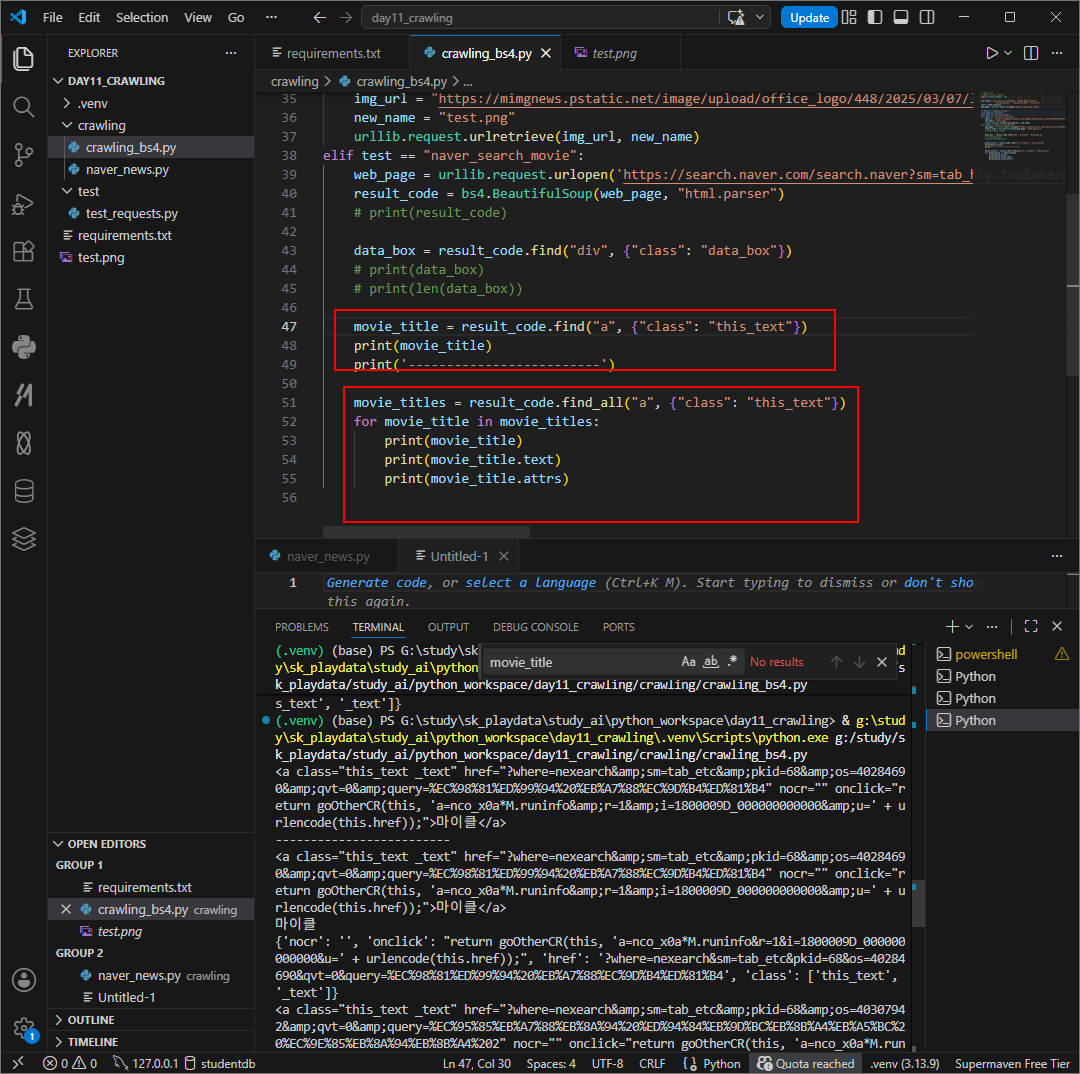Toggle Match Case in terminal find

click(x=688, y=662)
